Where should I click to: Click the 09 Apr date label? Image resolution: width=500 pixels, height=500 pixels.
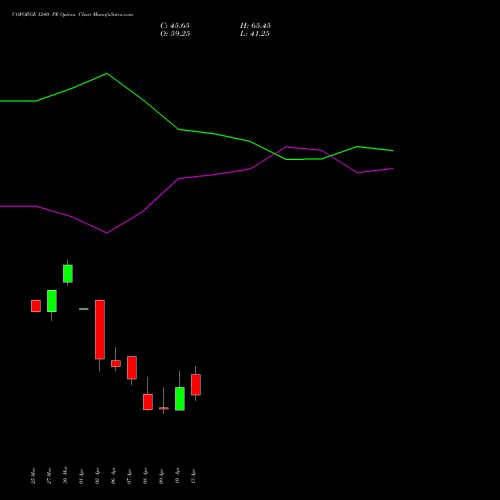pyautogui.click(x=161, y=476)
